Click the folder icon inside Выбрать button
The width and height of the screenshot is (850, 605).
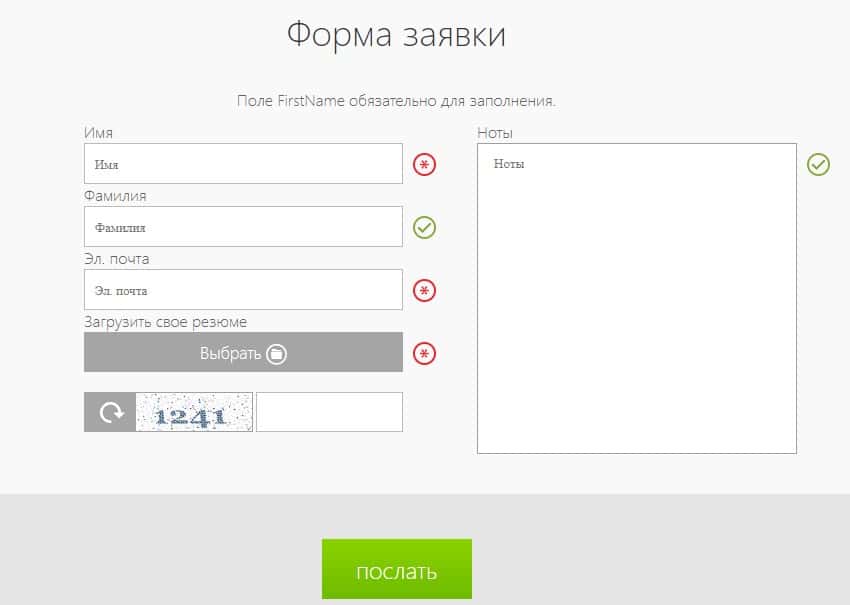click(x=276, y=353)
